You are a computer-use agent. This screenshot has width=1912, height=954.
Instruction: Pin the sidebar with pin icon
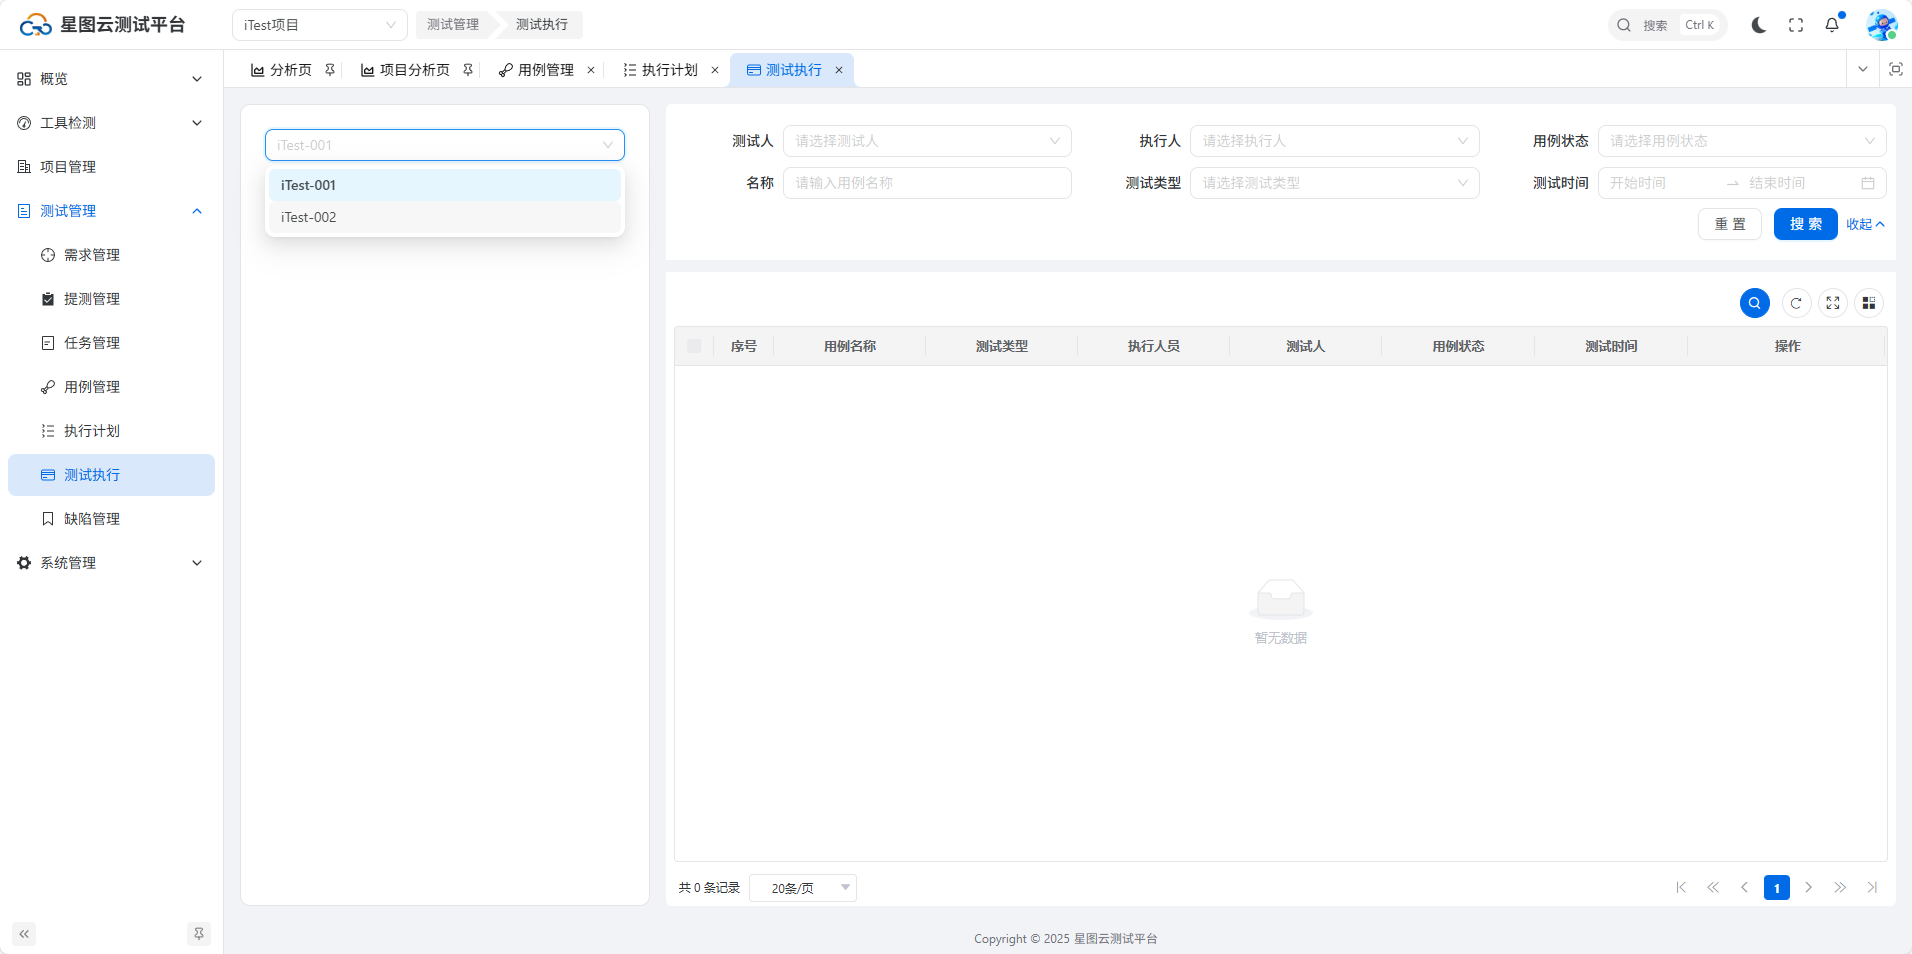(199, 934)
